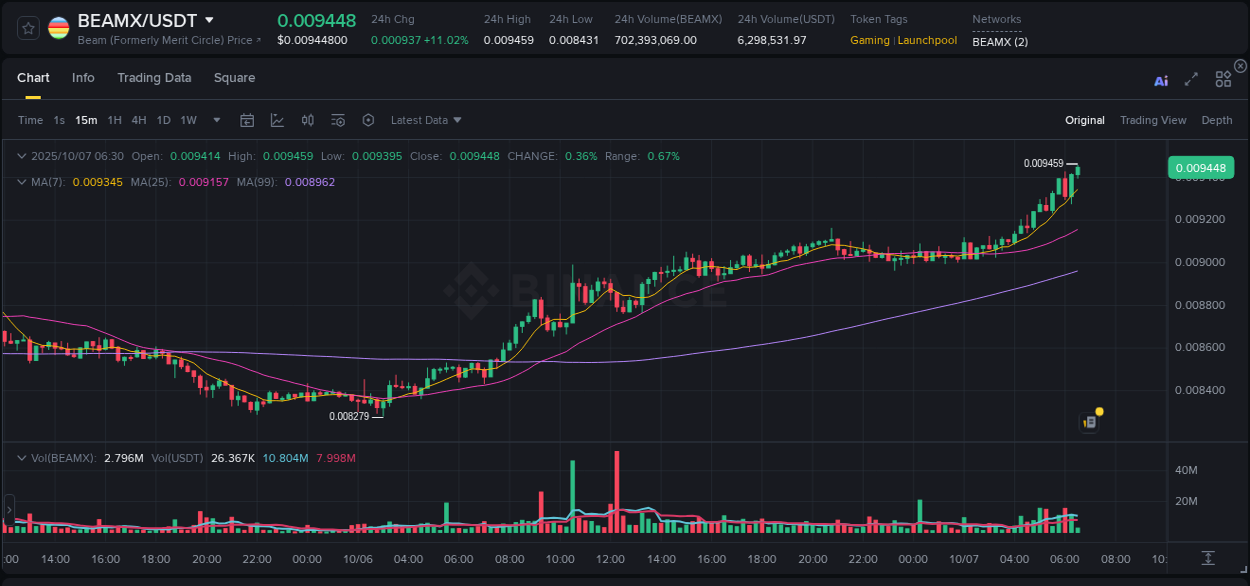Open the Latest Data dropdown

425,120
